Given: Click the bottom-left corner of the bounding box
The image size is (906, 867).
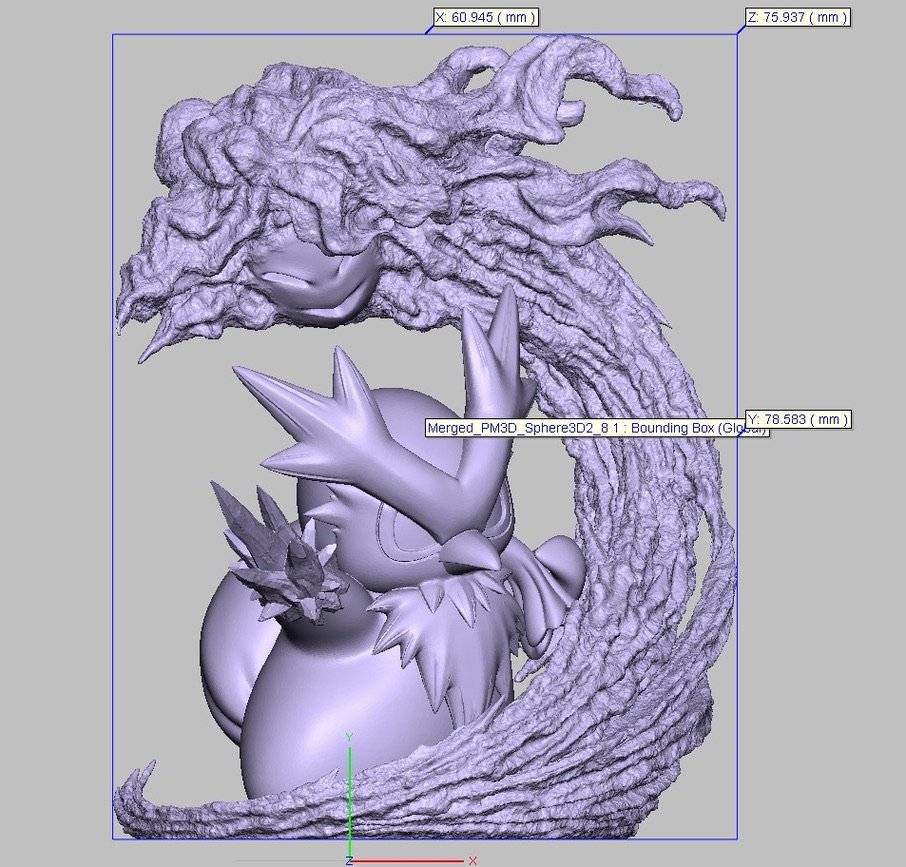Looking at the screenshot, I should click(113, 838).
